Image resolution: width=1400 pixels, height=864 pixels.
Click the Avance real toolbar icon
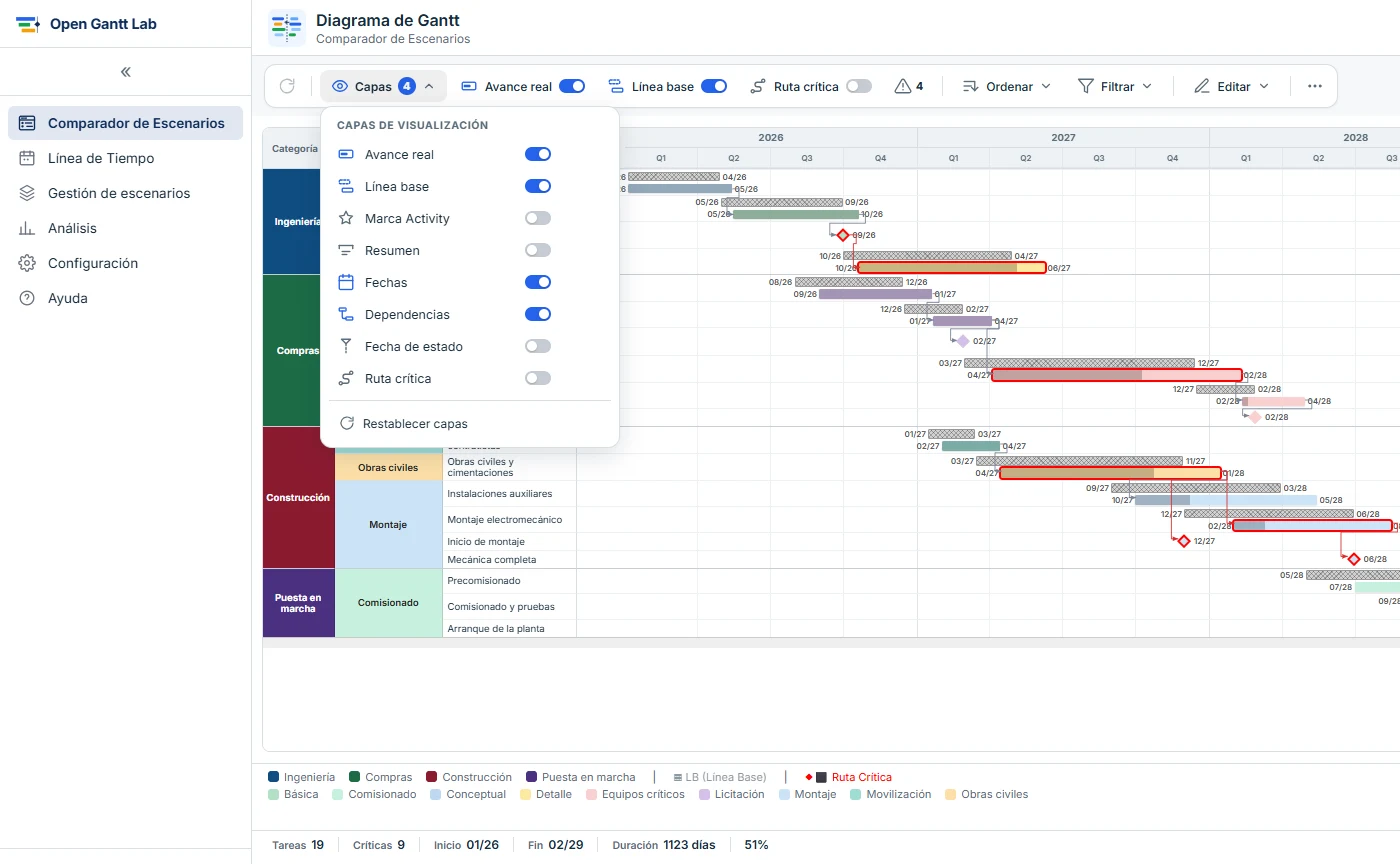point(469,86)
